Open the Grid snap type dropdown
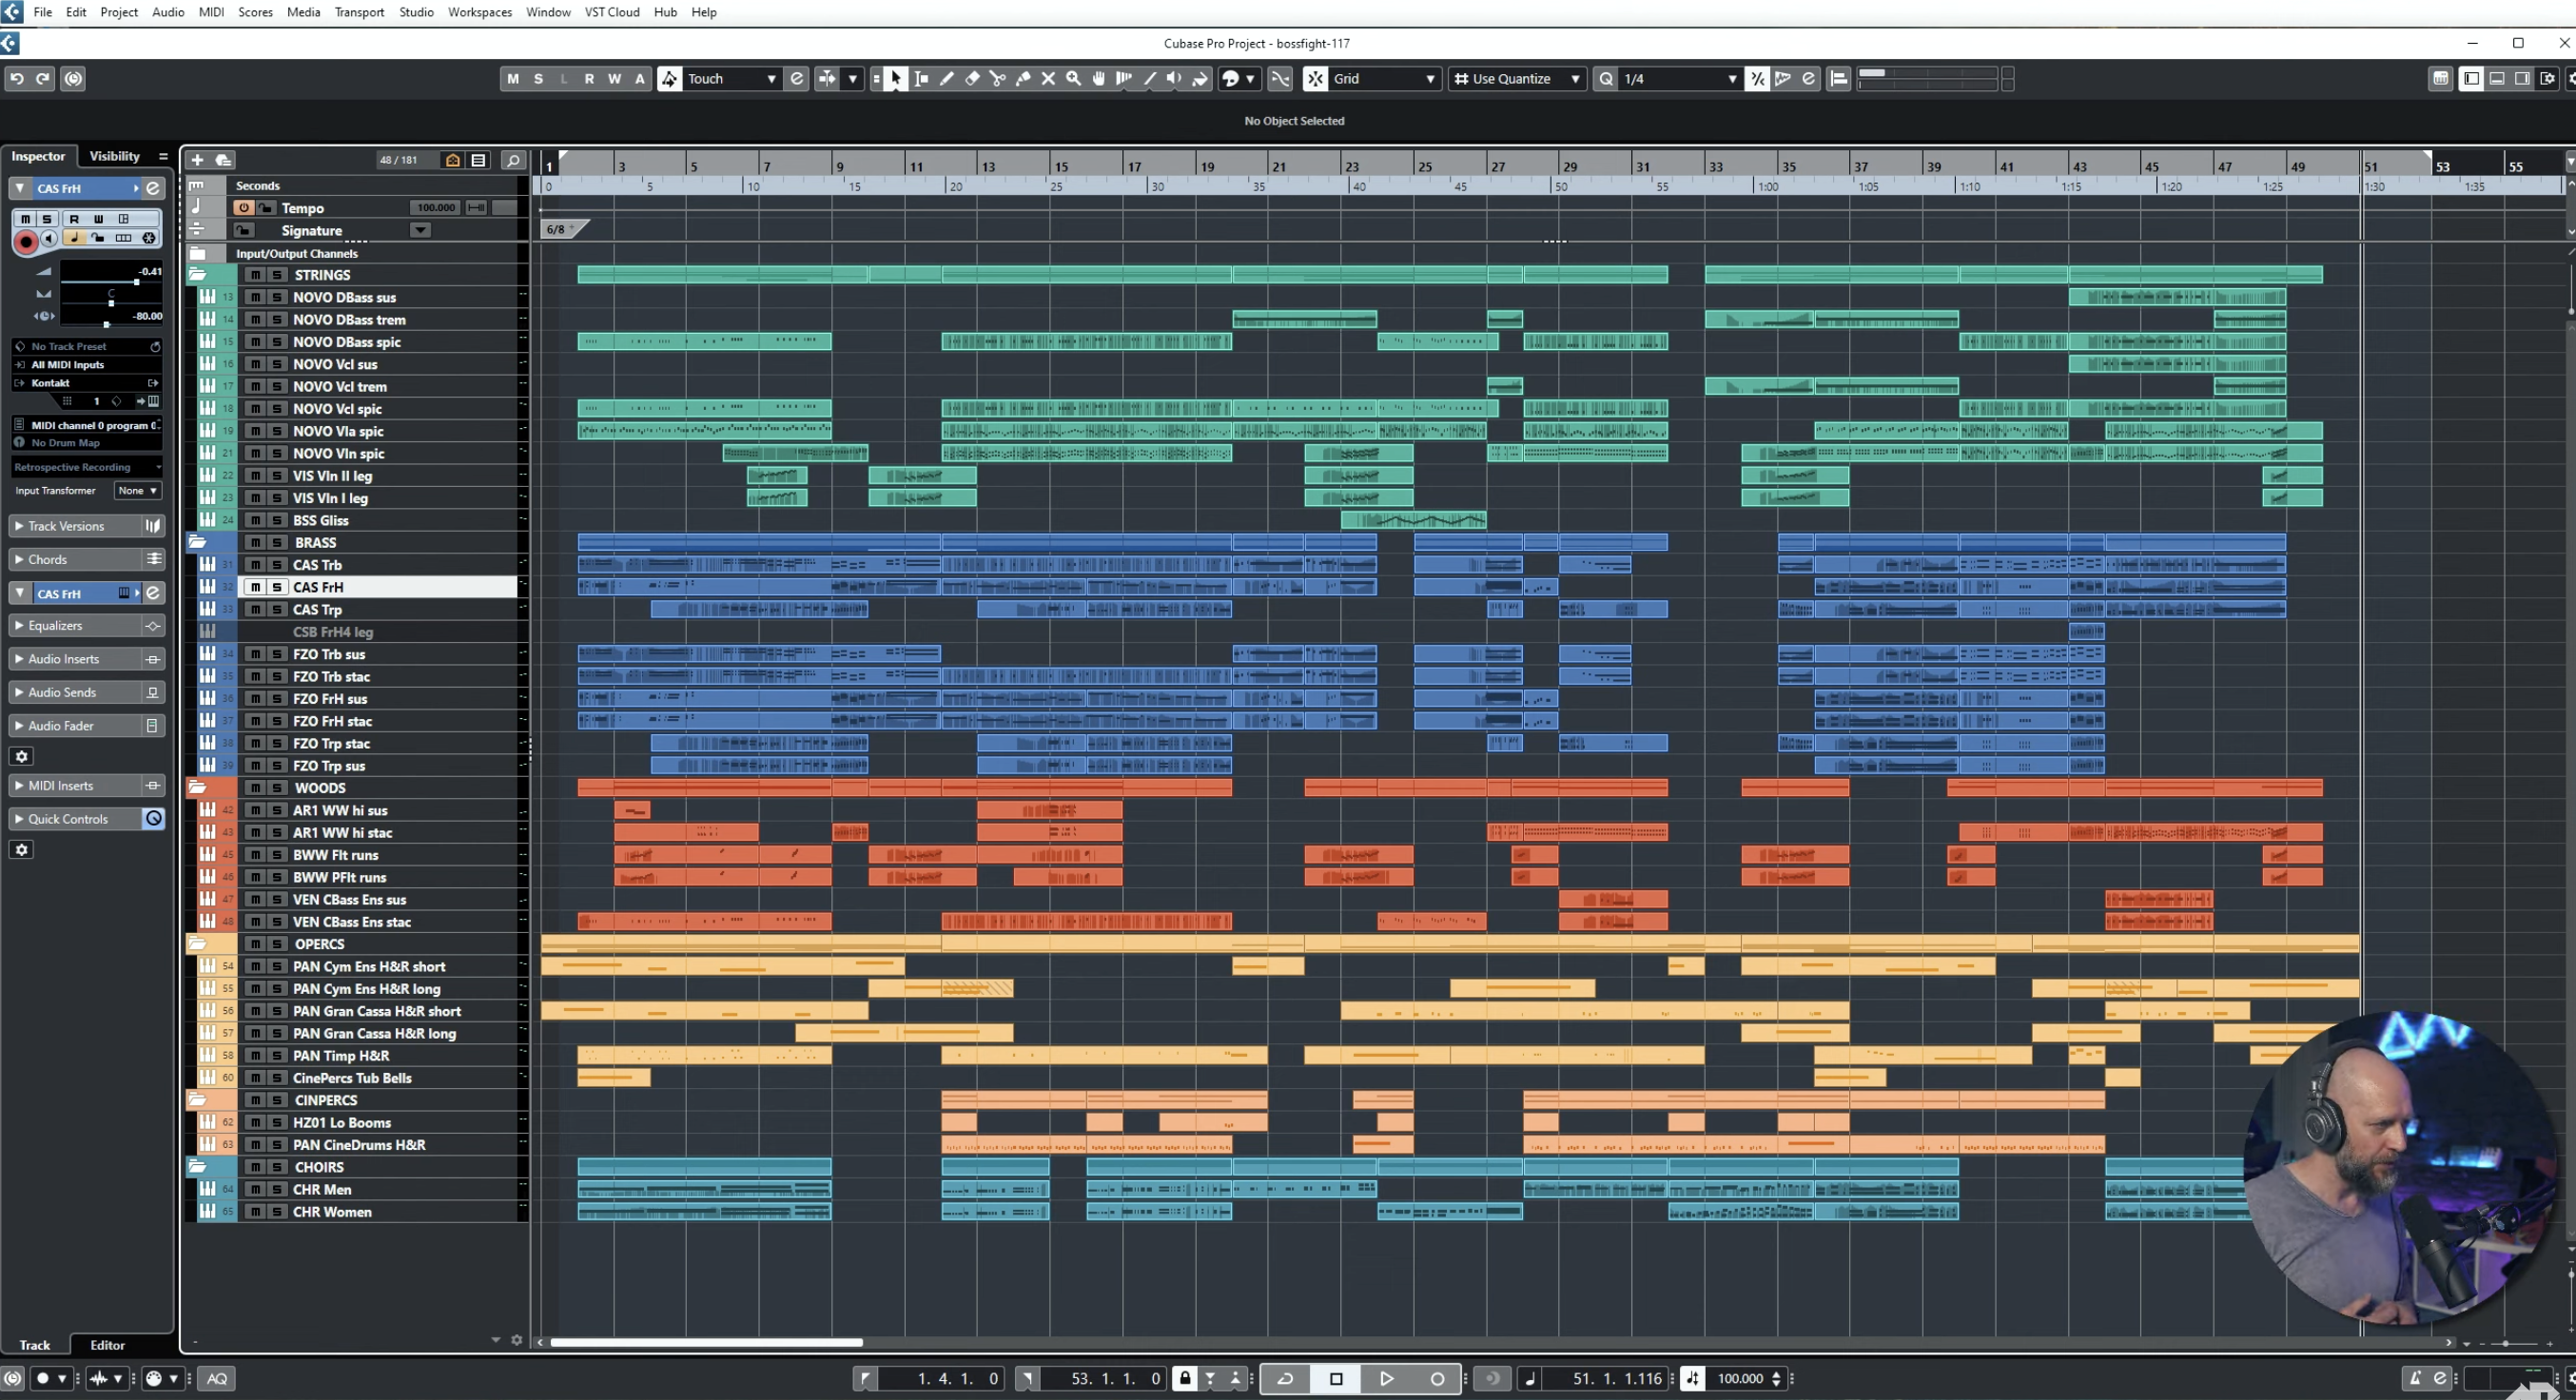The image size is (2576, 1400). tap(1384, 78)
